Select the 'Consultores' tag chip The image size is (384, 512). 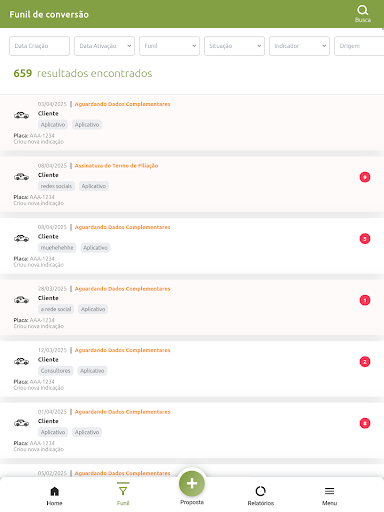click(x=56, y=371)
